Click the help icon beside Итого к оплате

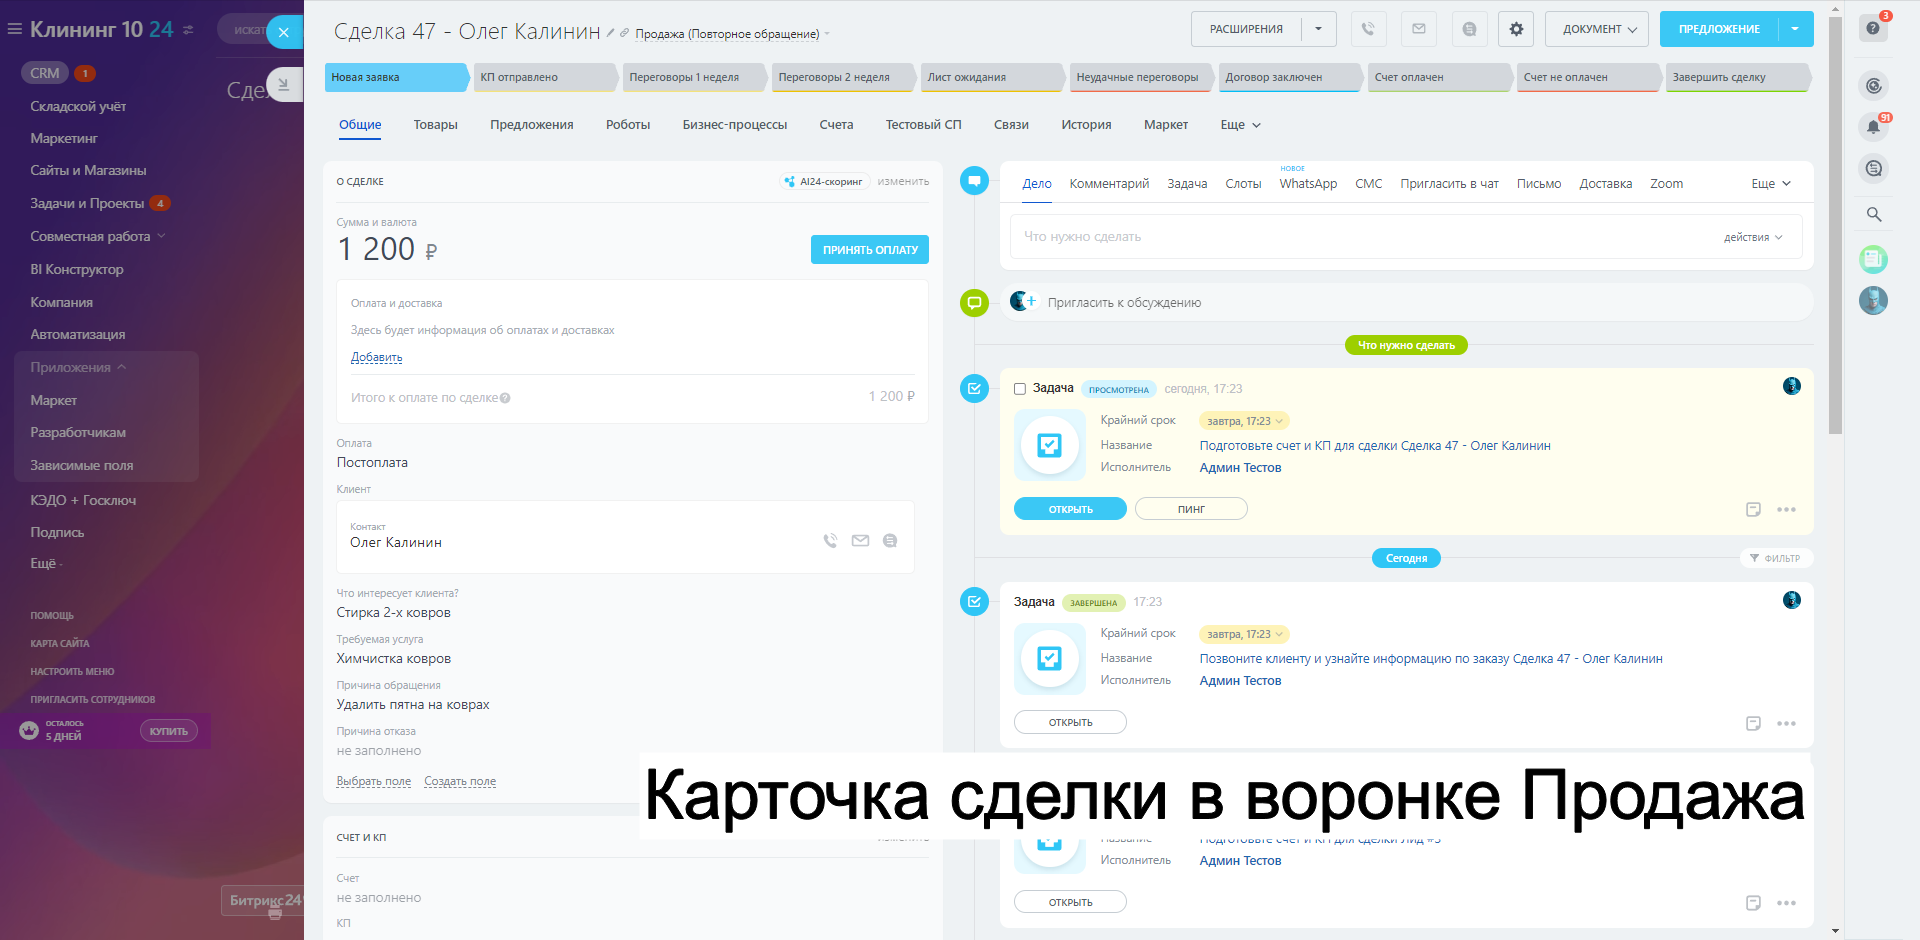point(505,398)
